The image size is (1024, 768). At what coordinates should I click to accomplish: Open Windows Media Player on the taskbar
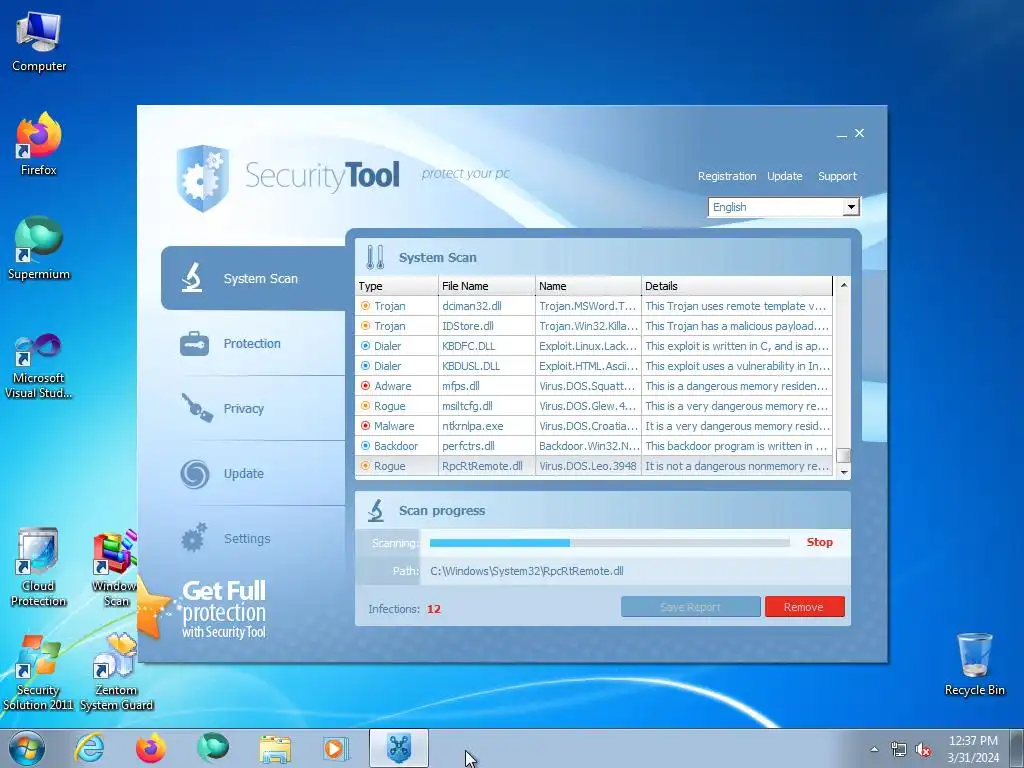[336, 748]
